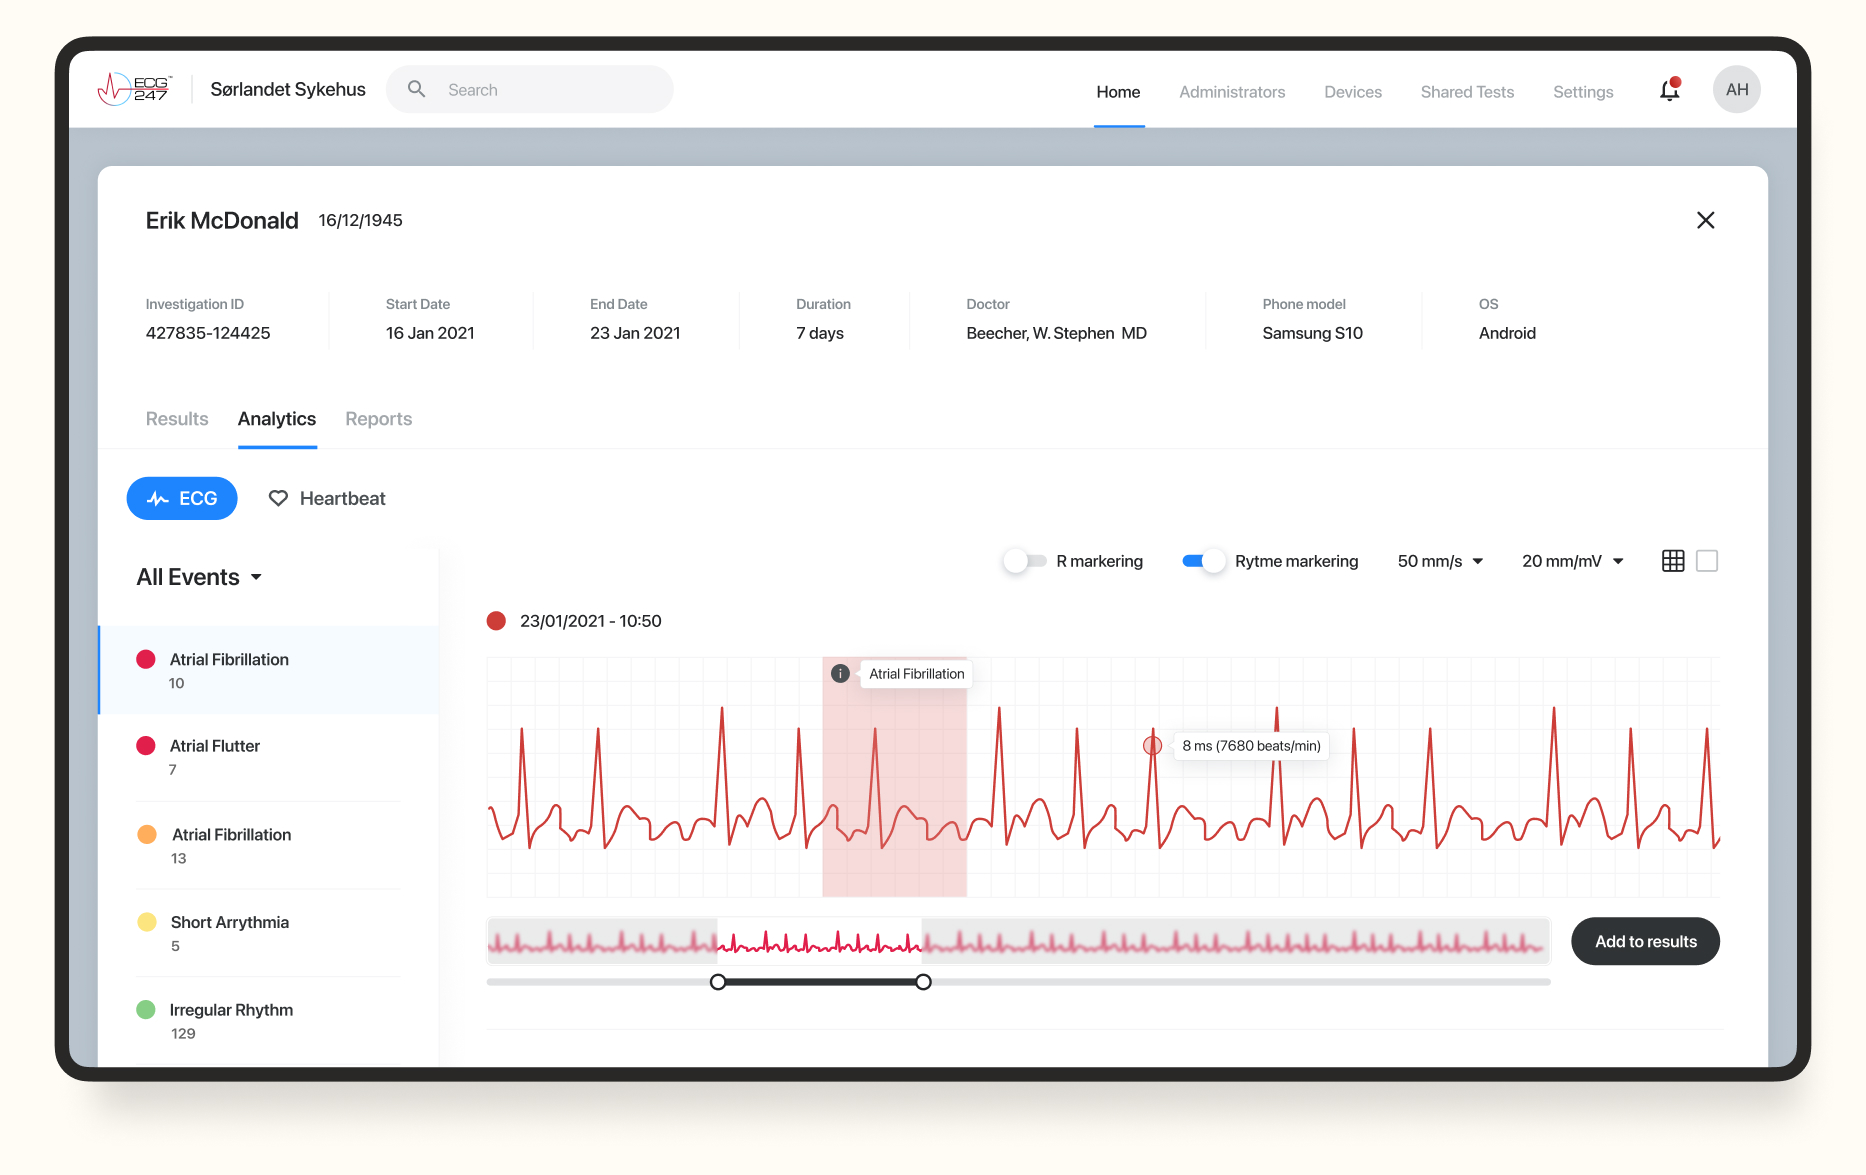The height and width of the screenshot is (1175, 1866).
Task: Switch to the Heartbeat view
Action: [x=326, y=498]
